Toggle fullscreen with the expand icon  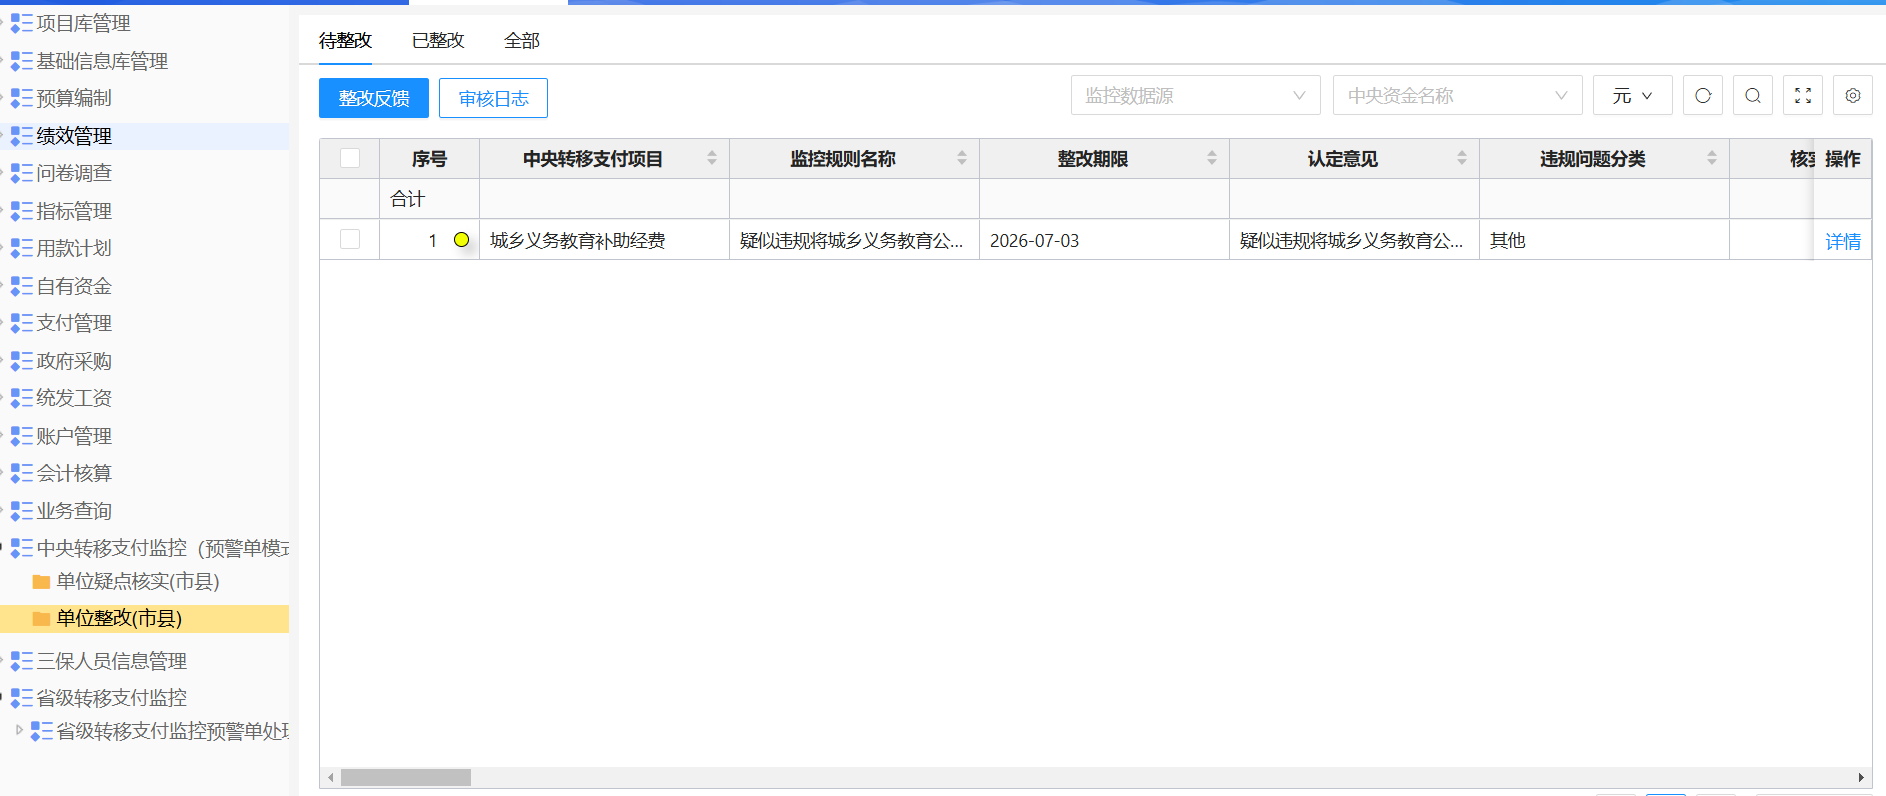1803,96
